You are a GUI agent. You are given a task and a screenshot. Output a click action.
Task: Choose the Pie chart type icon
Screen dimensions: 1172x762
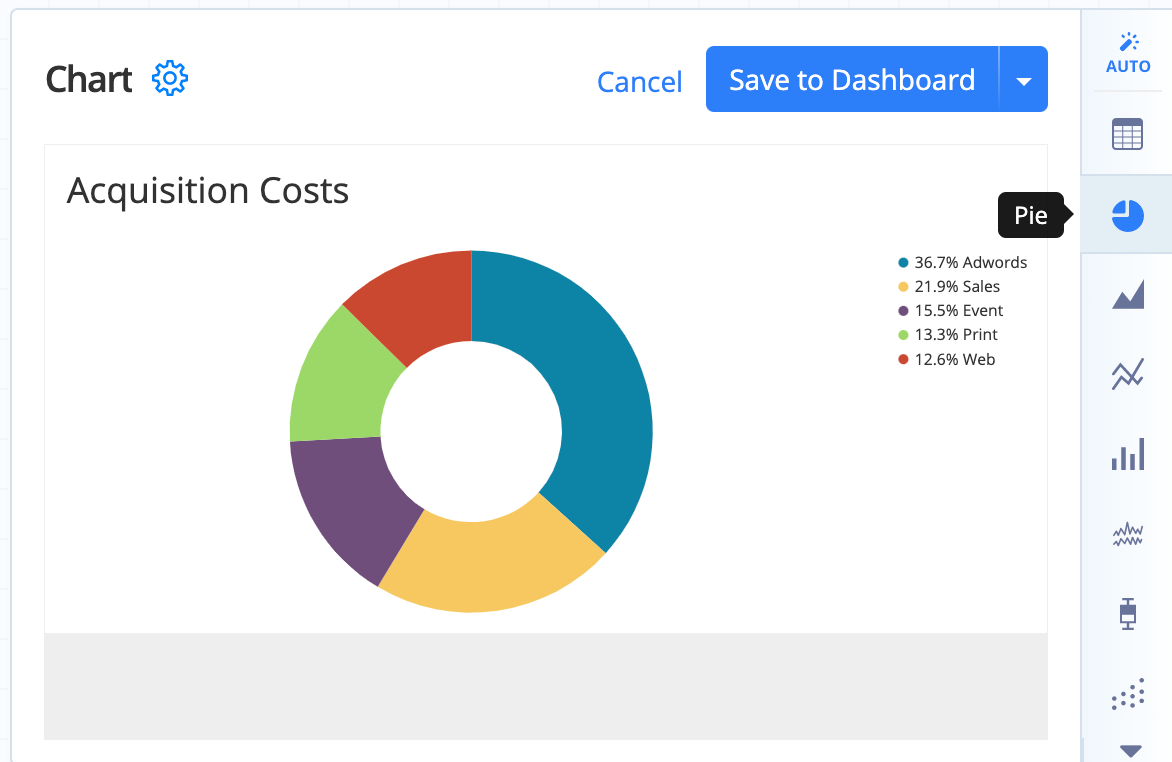pyautogui.click(x=1127, y=215)
